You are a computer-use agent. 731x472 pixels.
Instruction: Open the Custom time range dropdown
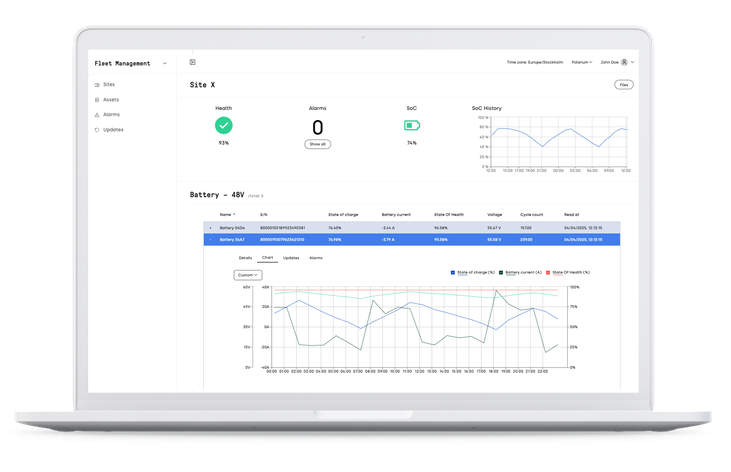pyautogui.click(x=247, y=274)
